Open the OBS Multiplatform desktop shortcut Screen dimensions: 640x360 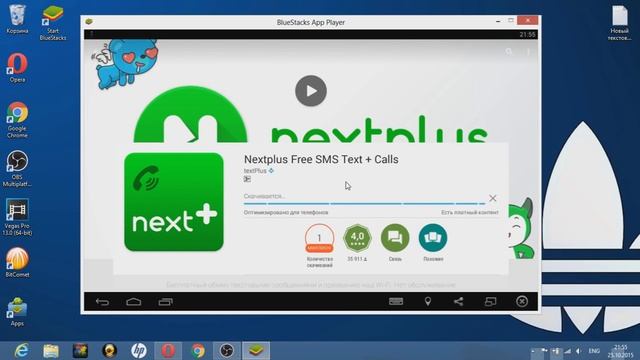pos(17,169)
